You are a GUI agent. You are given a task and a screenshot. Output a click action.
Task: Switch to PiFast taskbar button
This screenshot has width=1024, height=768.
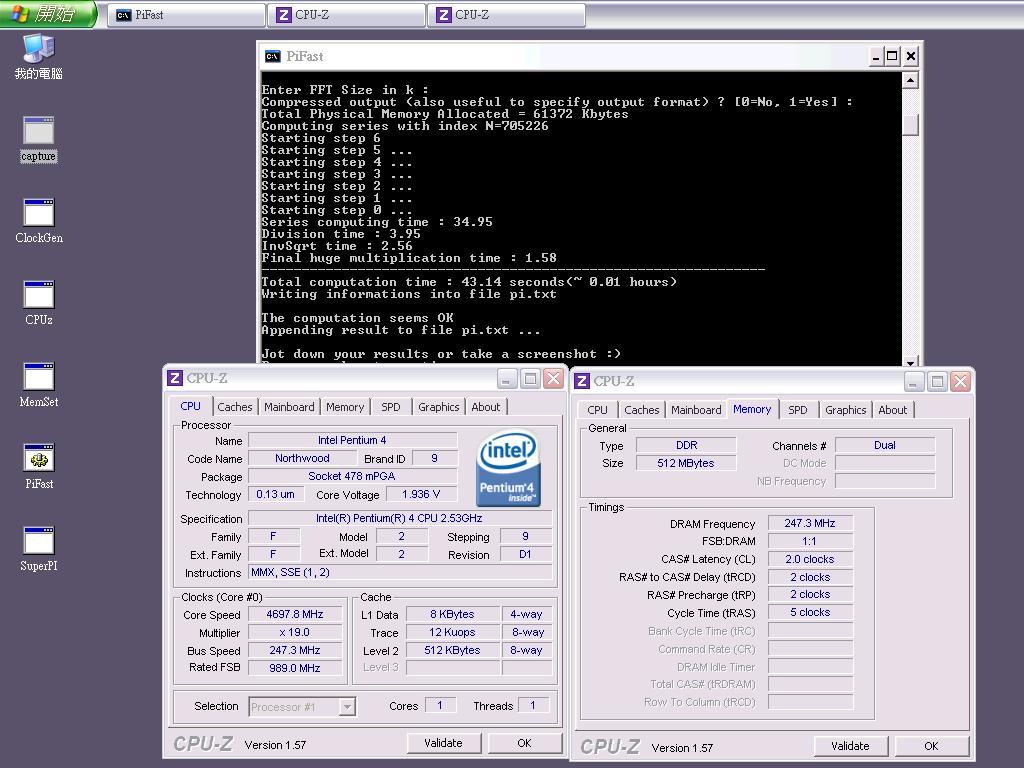(x=186, y=14)
